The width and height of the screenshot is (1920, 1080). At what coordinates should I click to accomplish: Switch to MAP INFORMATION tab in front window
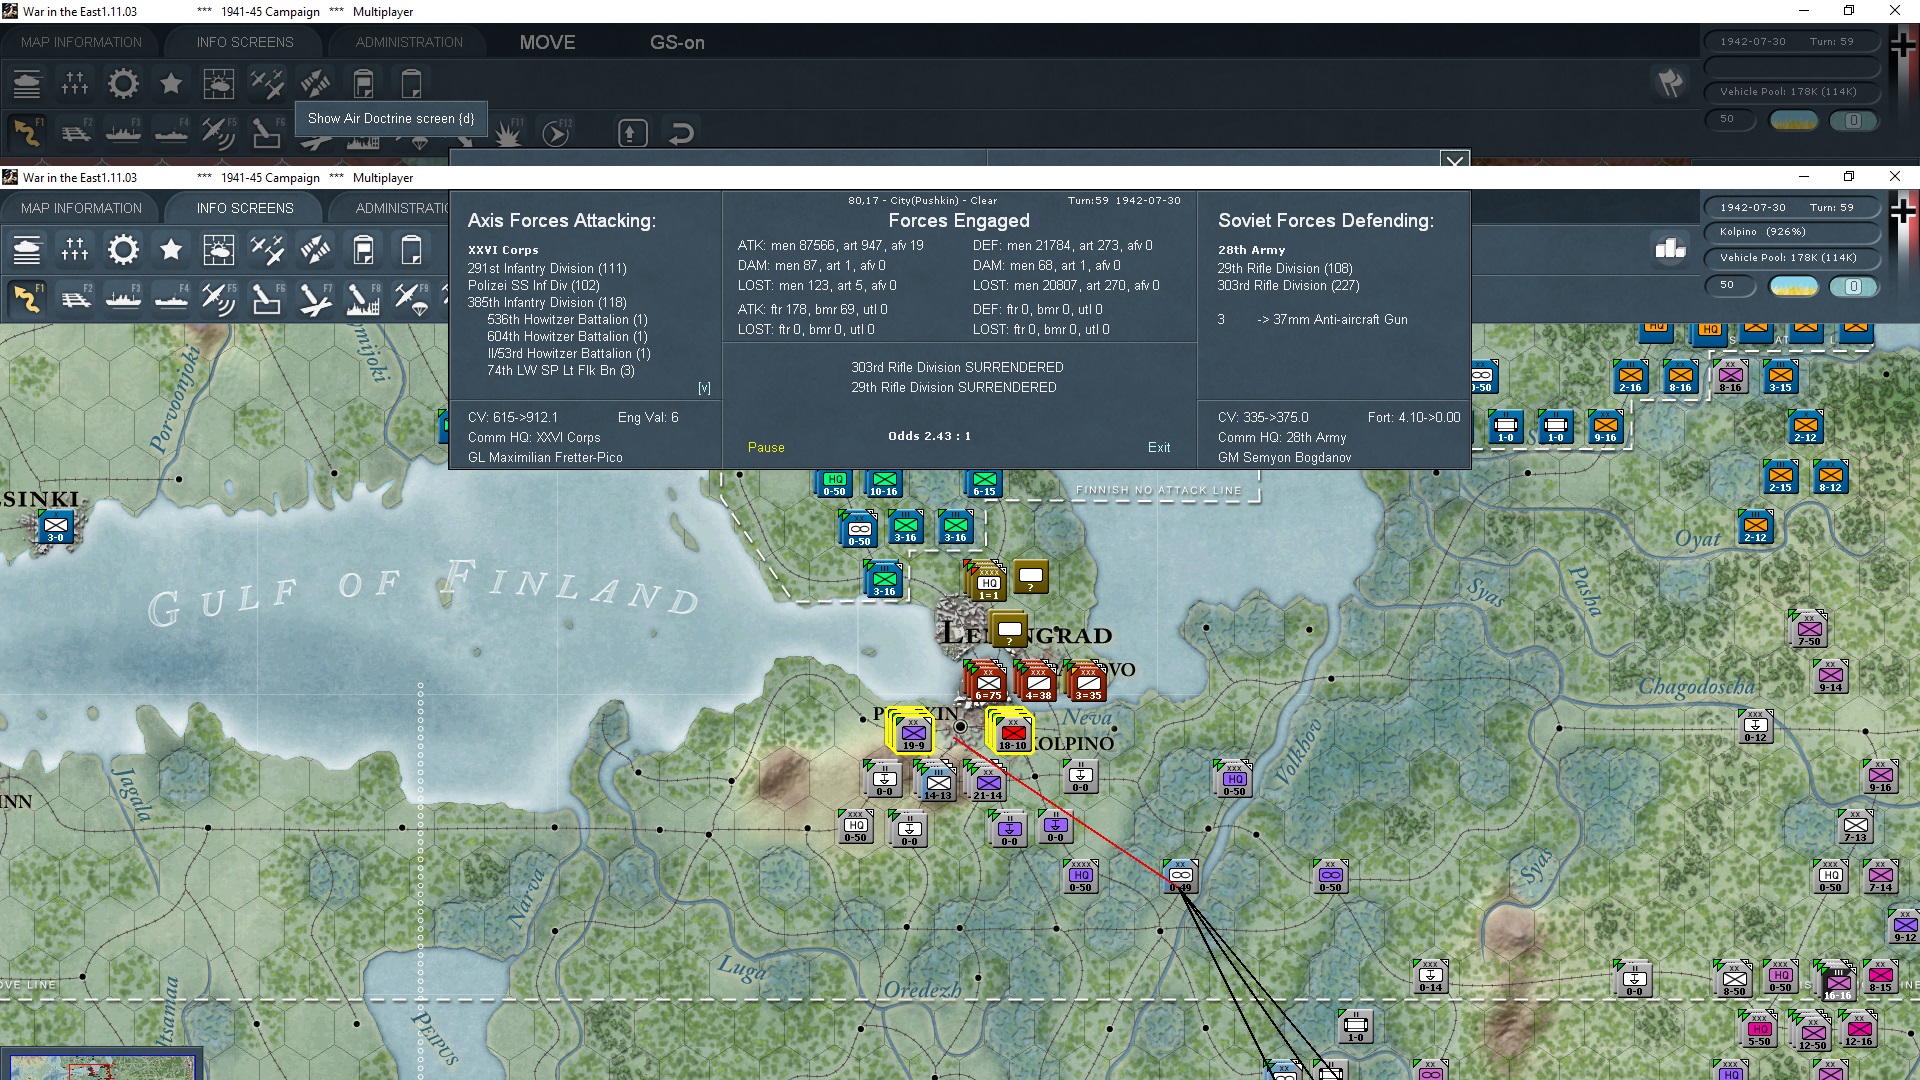tap(81, 208)
